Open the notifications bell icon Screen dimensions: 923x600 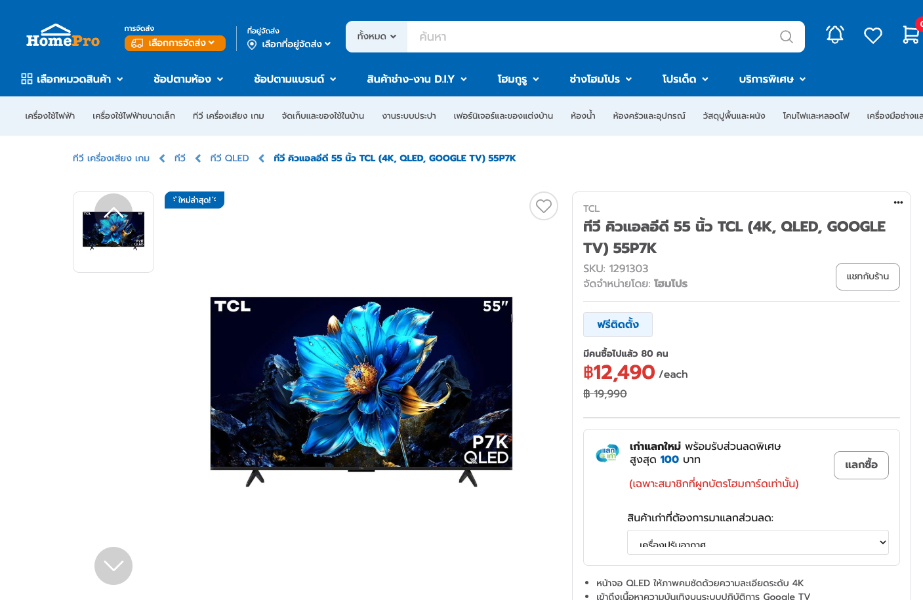click(835, 35)
